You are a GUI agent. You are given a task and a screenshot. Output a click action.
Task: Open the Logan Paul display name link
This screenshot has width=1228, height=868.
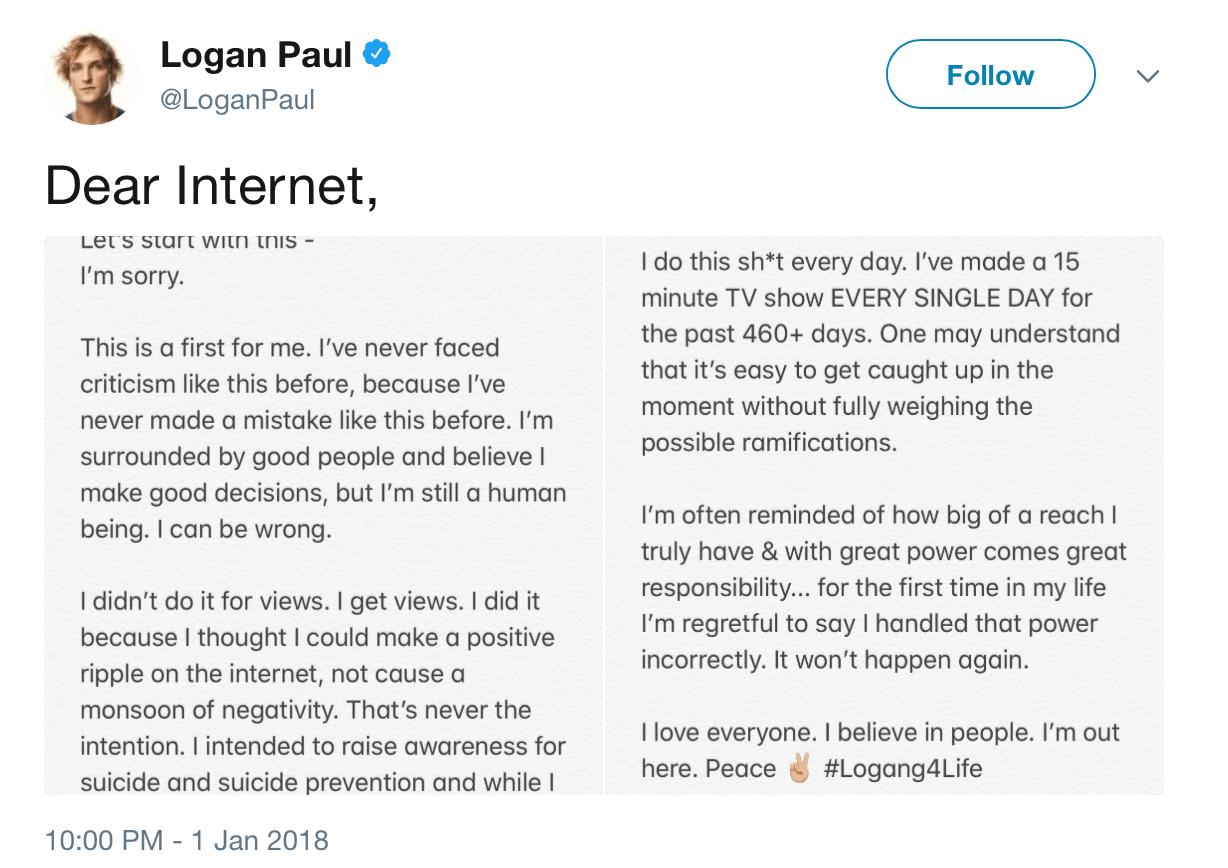click(x=256, y=56)
